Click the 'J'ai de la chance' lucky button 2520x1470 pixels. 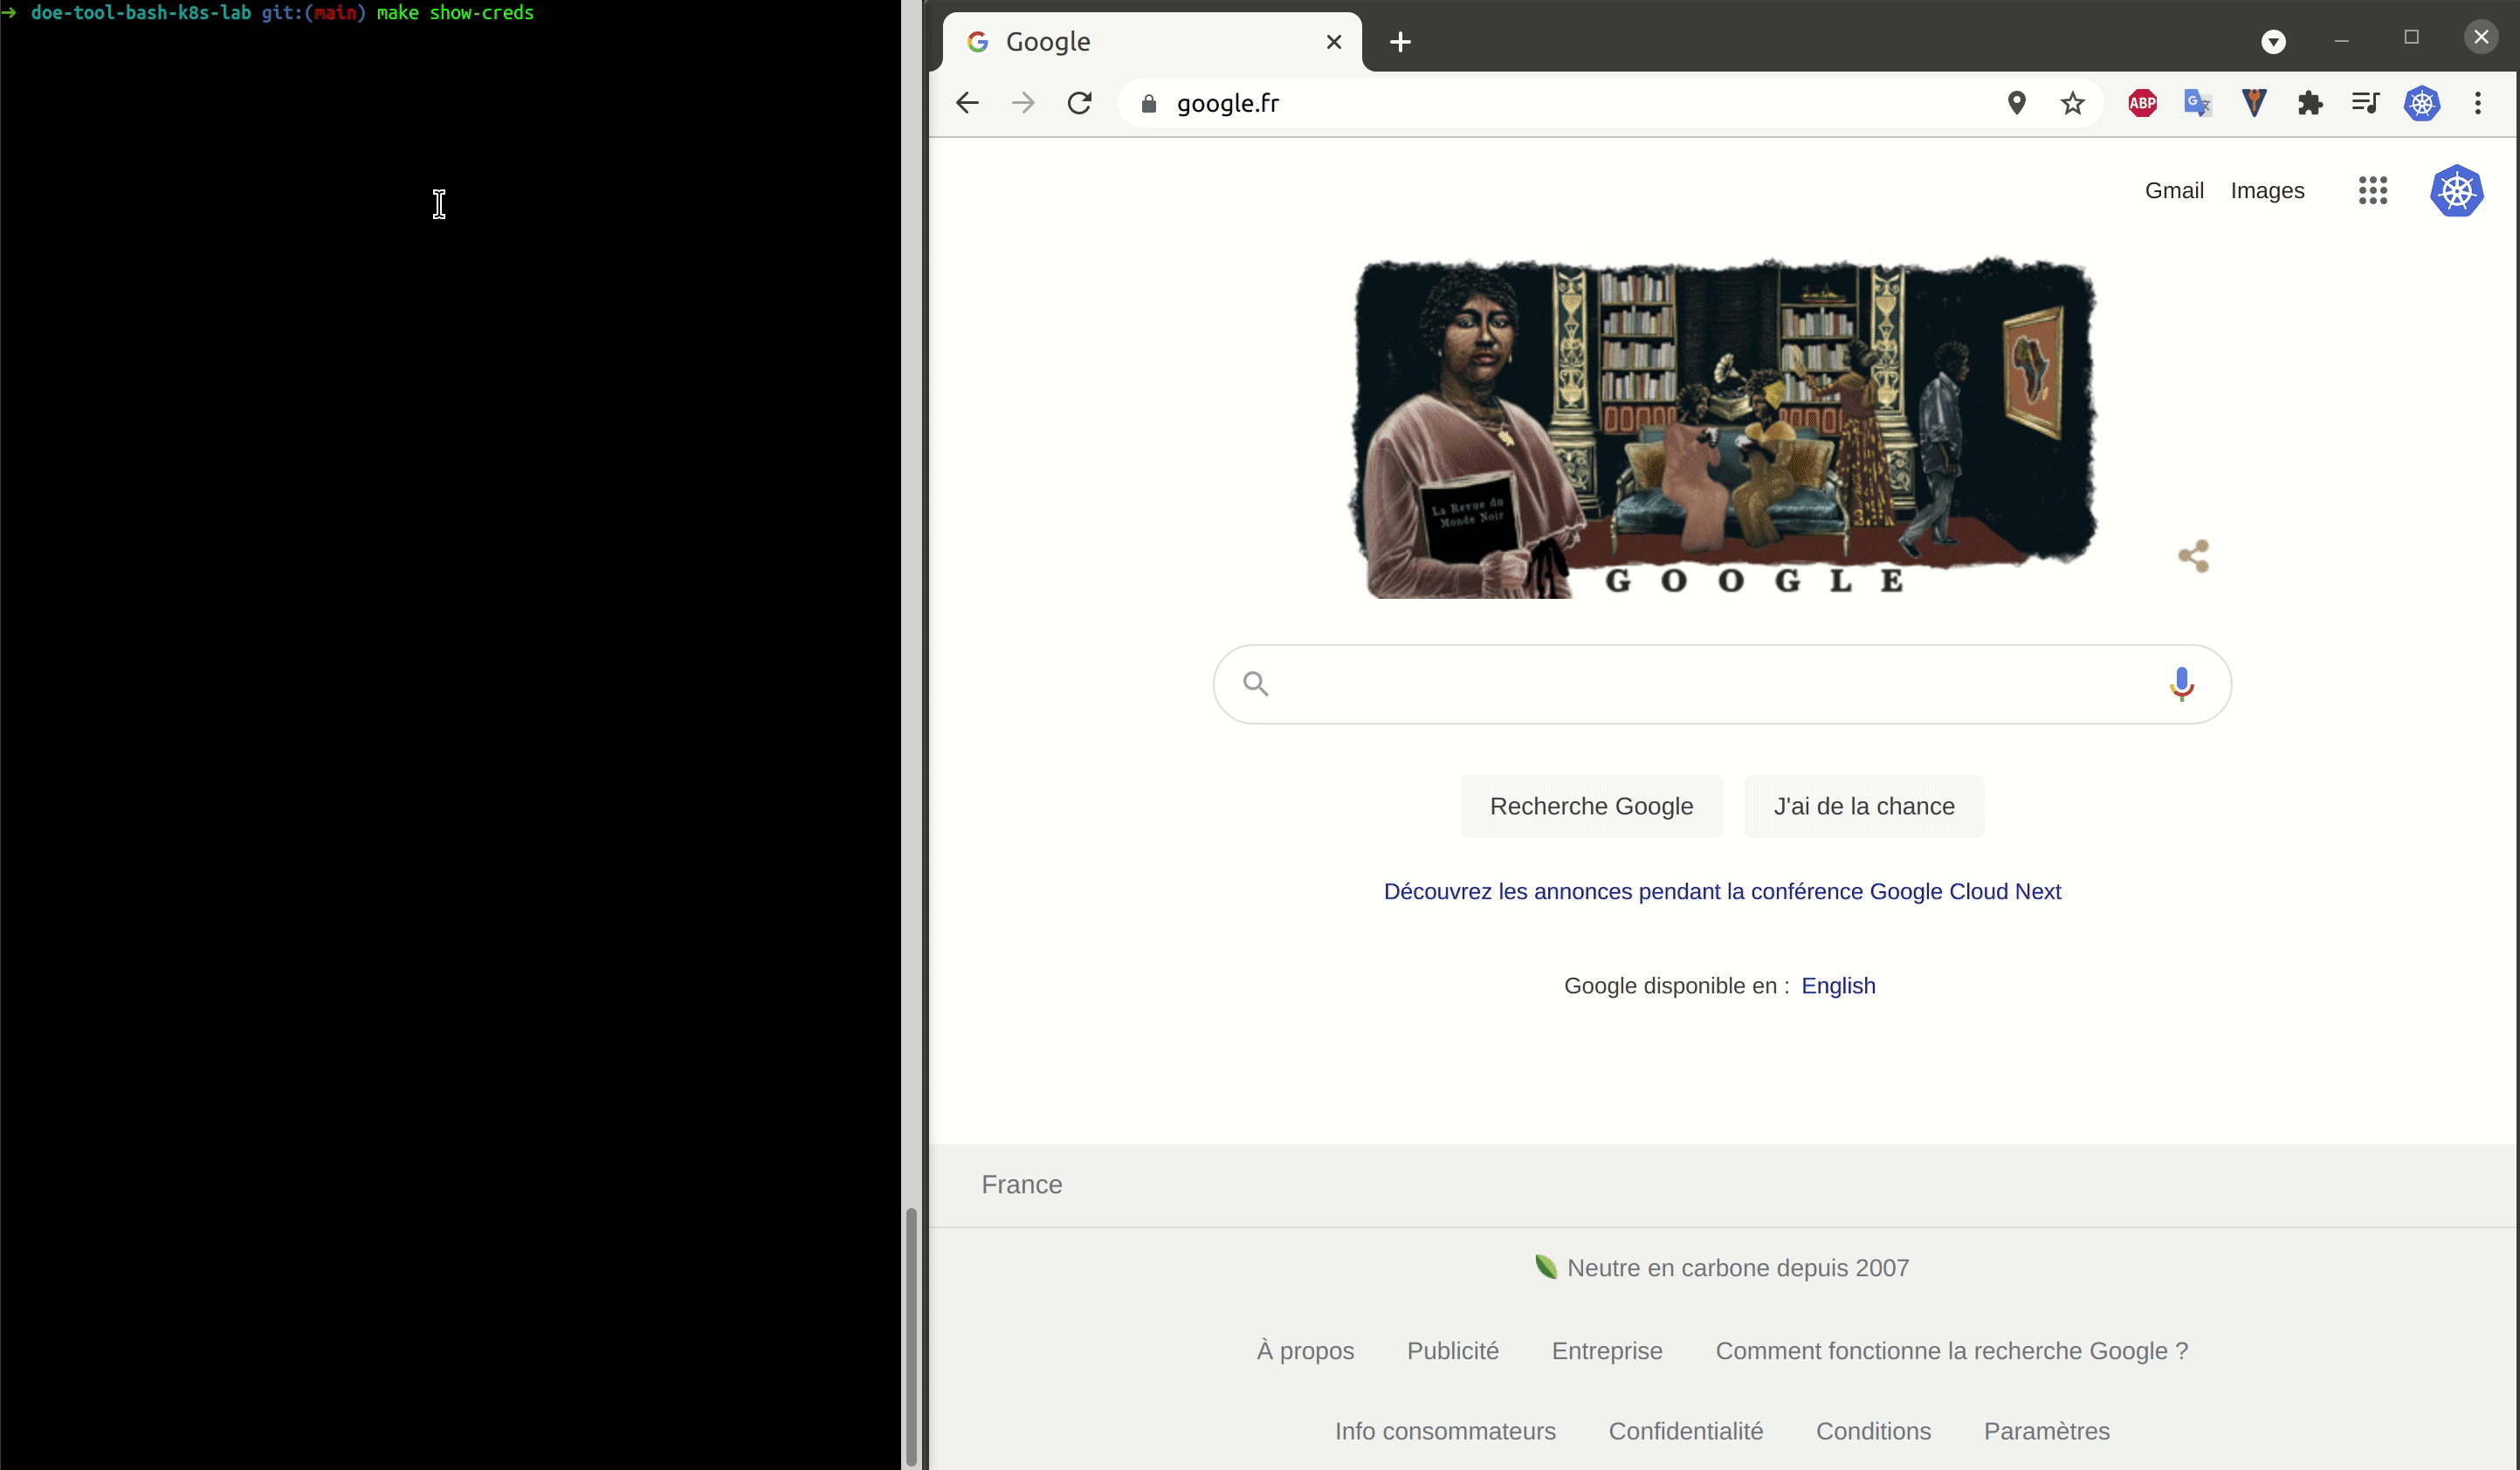(x=1863, y=807)
